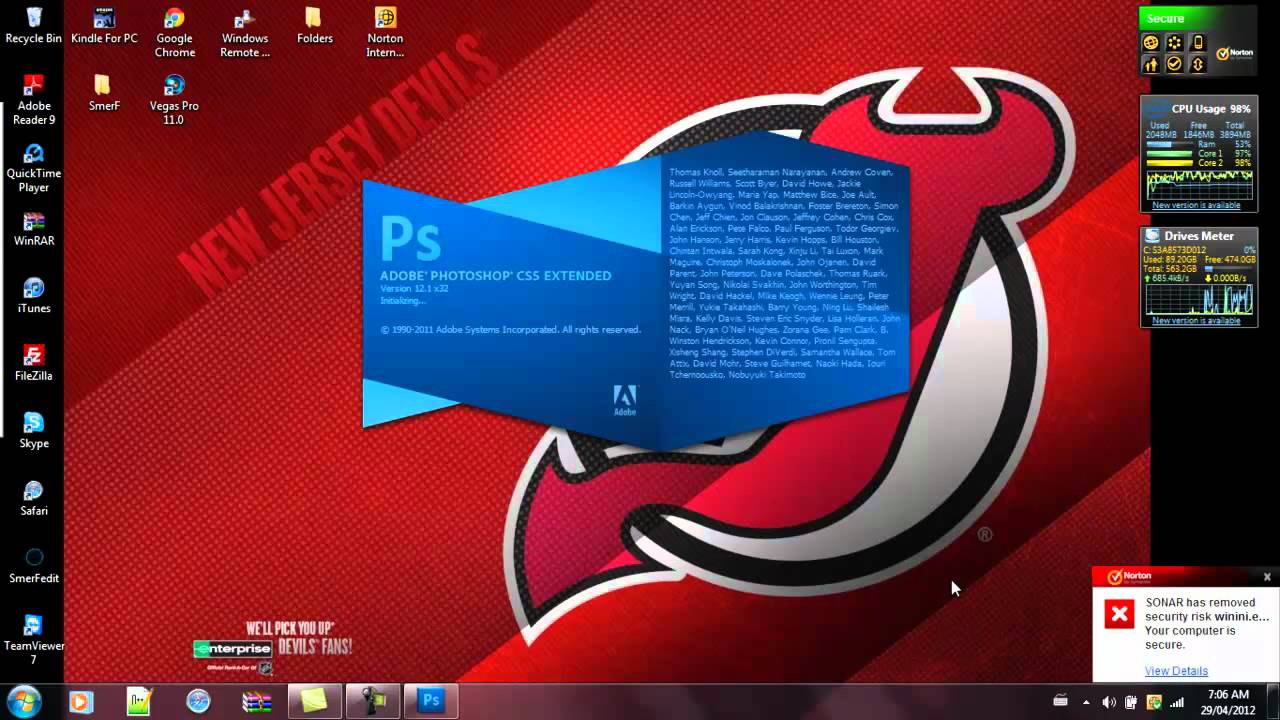Click the Adobe logo on Photoshop splash
Viewport: 1280px width, 720px height.
(624, 400)
